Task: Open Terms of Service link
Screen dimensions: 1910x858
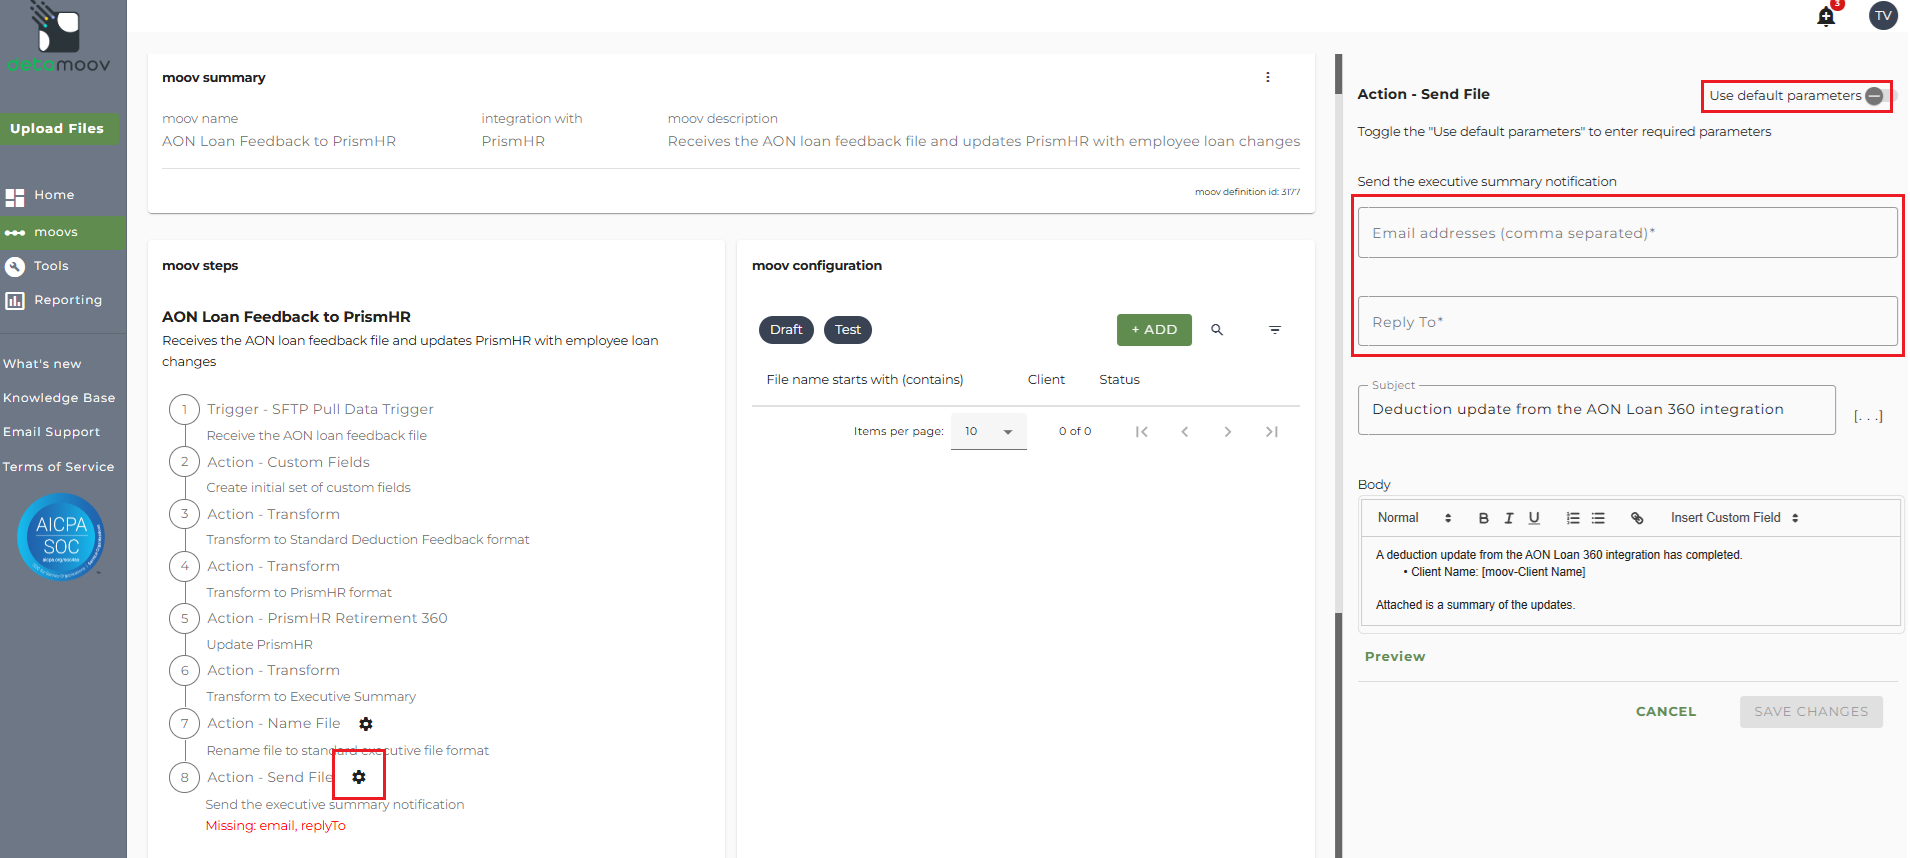Action: coord(58,467)
